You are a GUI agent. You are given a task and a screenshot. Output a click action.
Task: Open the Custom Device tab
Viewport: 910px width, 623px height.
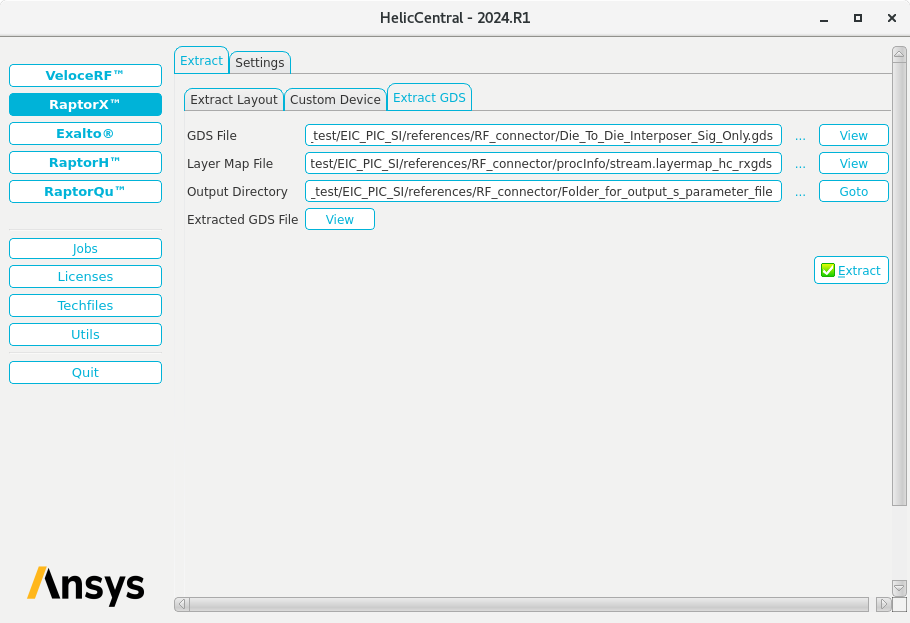click(335, 100)
